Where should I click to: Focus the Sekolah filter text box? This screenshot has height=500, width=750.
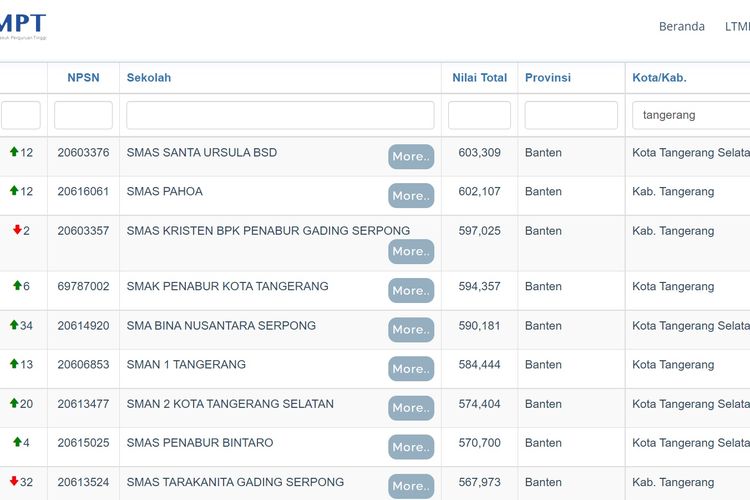(x=280, y=115)
